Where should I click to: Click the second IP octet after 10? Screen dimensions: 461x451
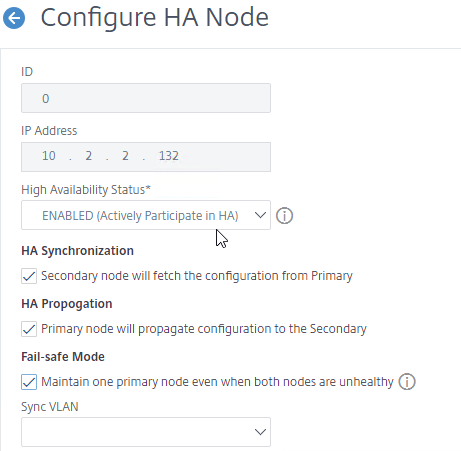[x=88, y=156]
